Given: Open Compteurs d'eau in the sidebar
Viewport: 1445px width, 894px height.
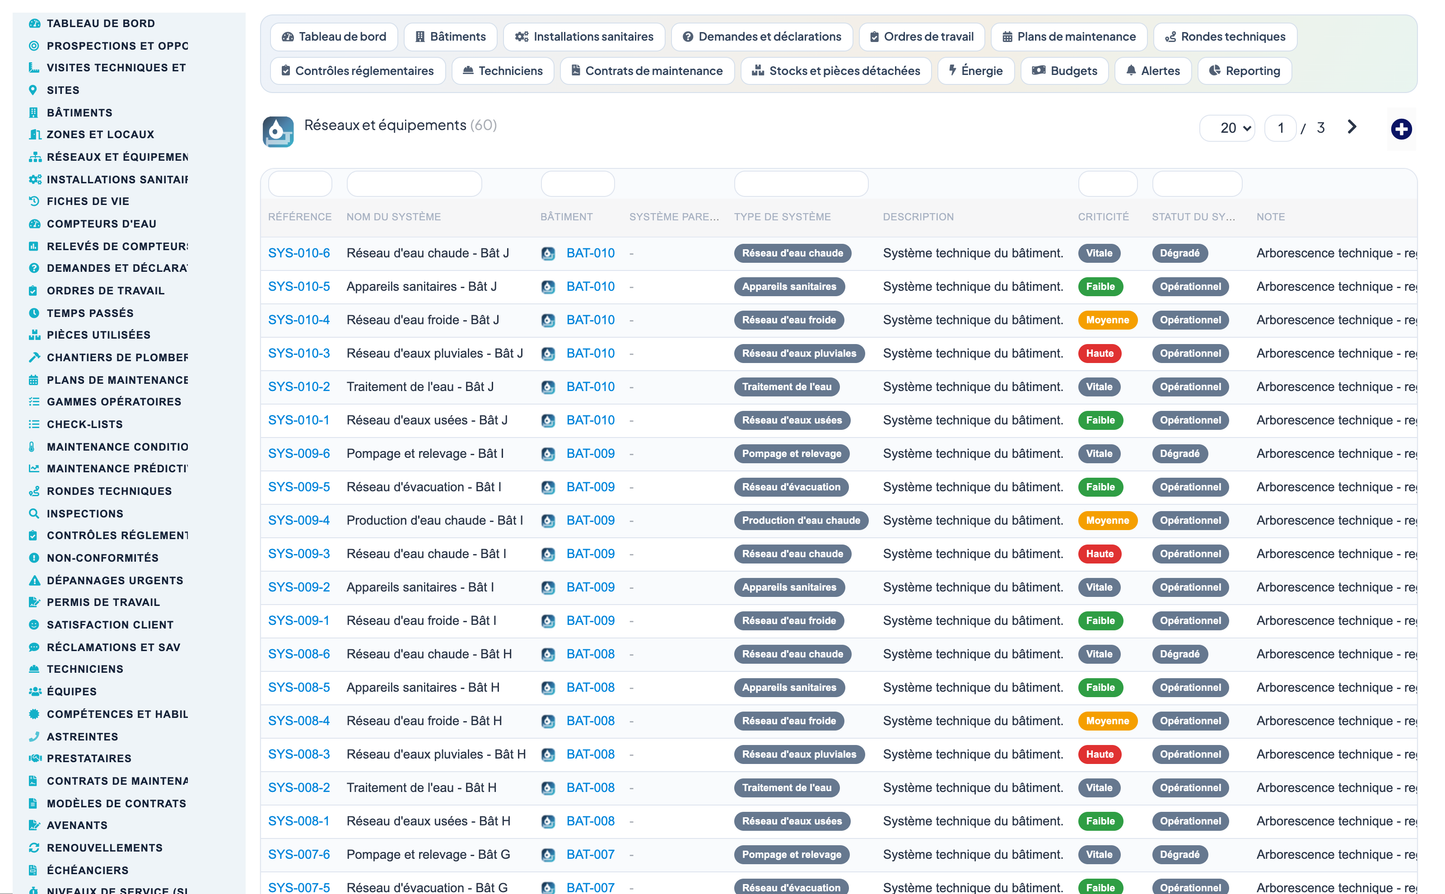Looking at the screenshot, I should coord(101,224).
